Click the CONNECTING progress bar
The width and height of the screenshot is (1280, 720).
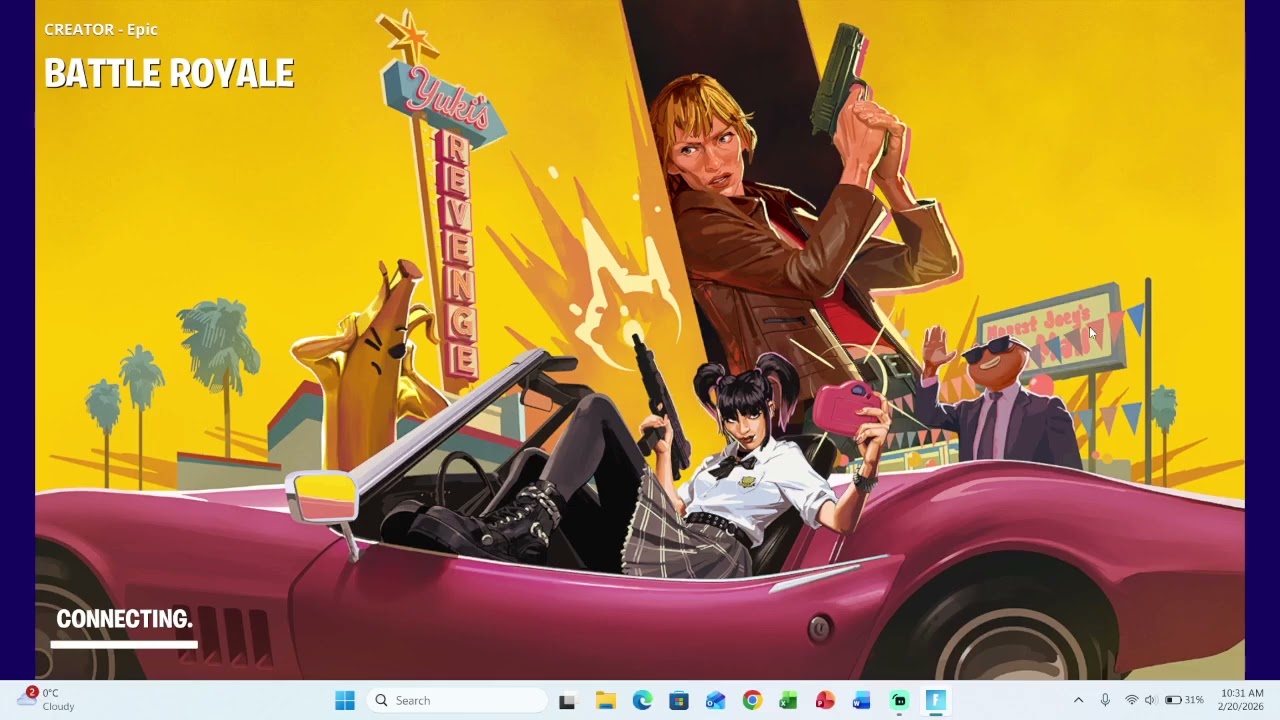pyautogui.click(x=124, y=645)
